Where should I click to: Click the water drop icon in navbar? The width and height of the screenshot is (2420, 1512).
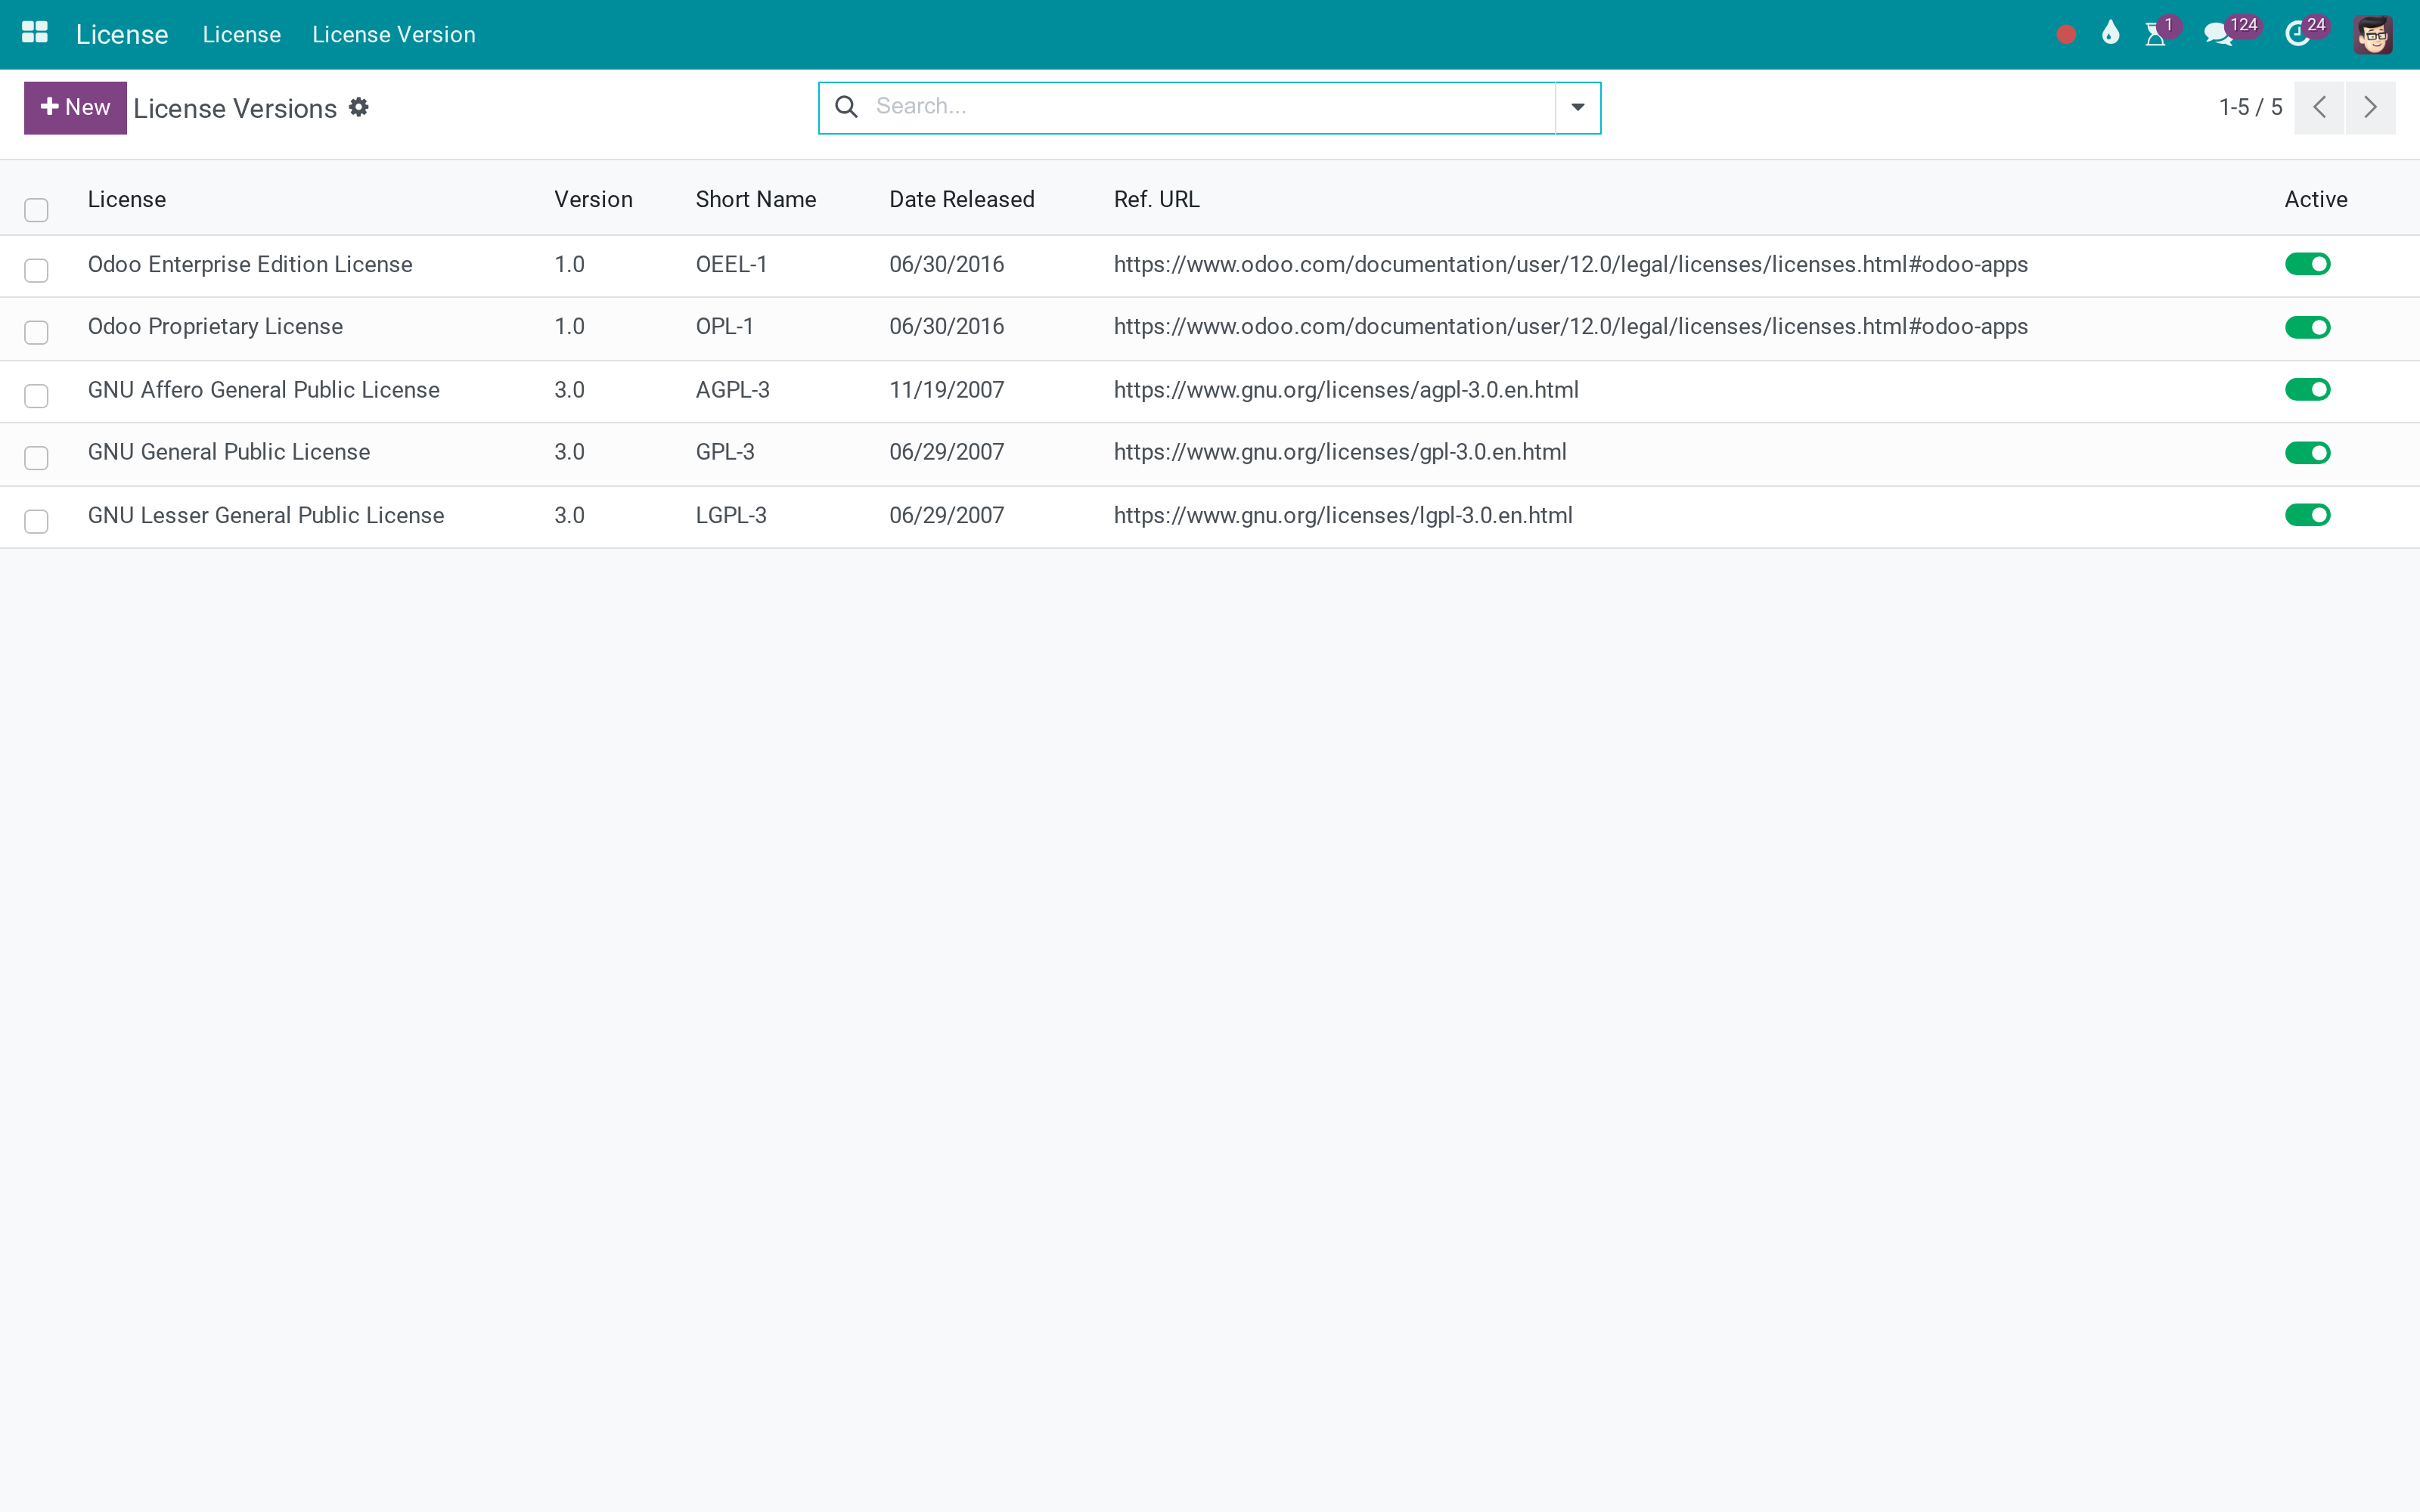(2110, 34)
